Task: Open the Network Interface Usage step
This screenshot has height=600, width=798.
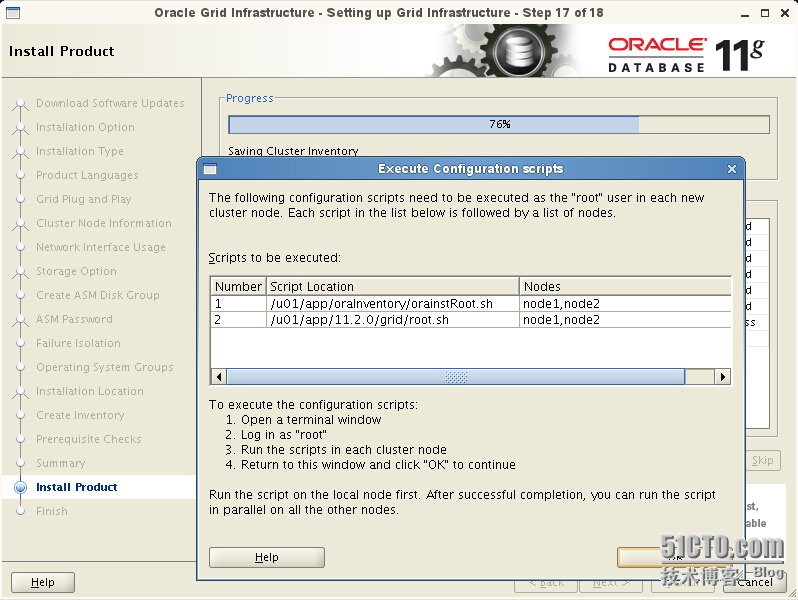Action: (x=101, y=247)
